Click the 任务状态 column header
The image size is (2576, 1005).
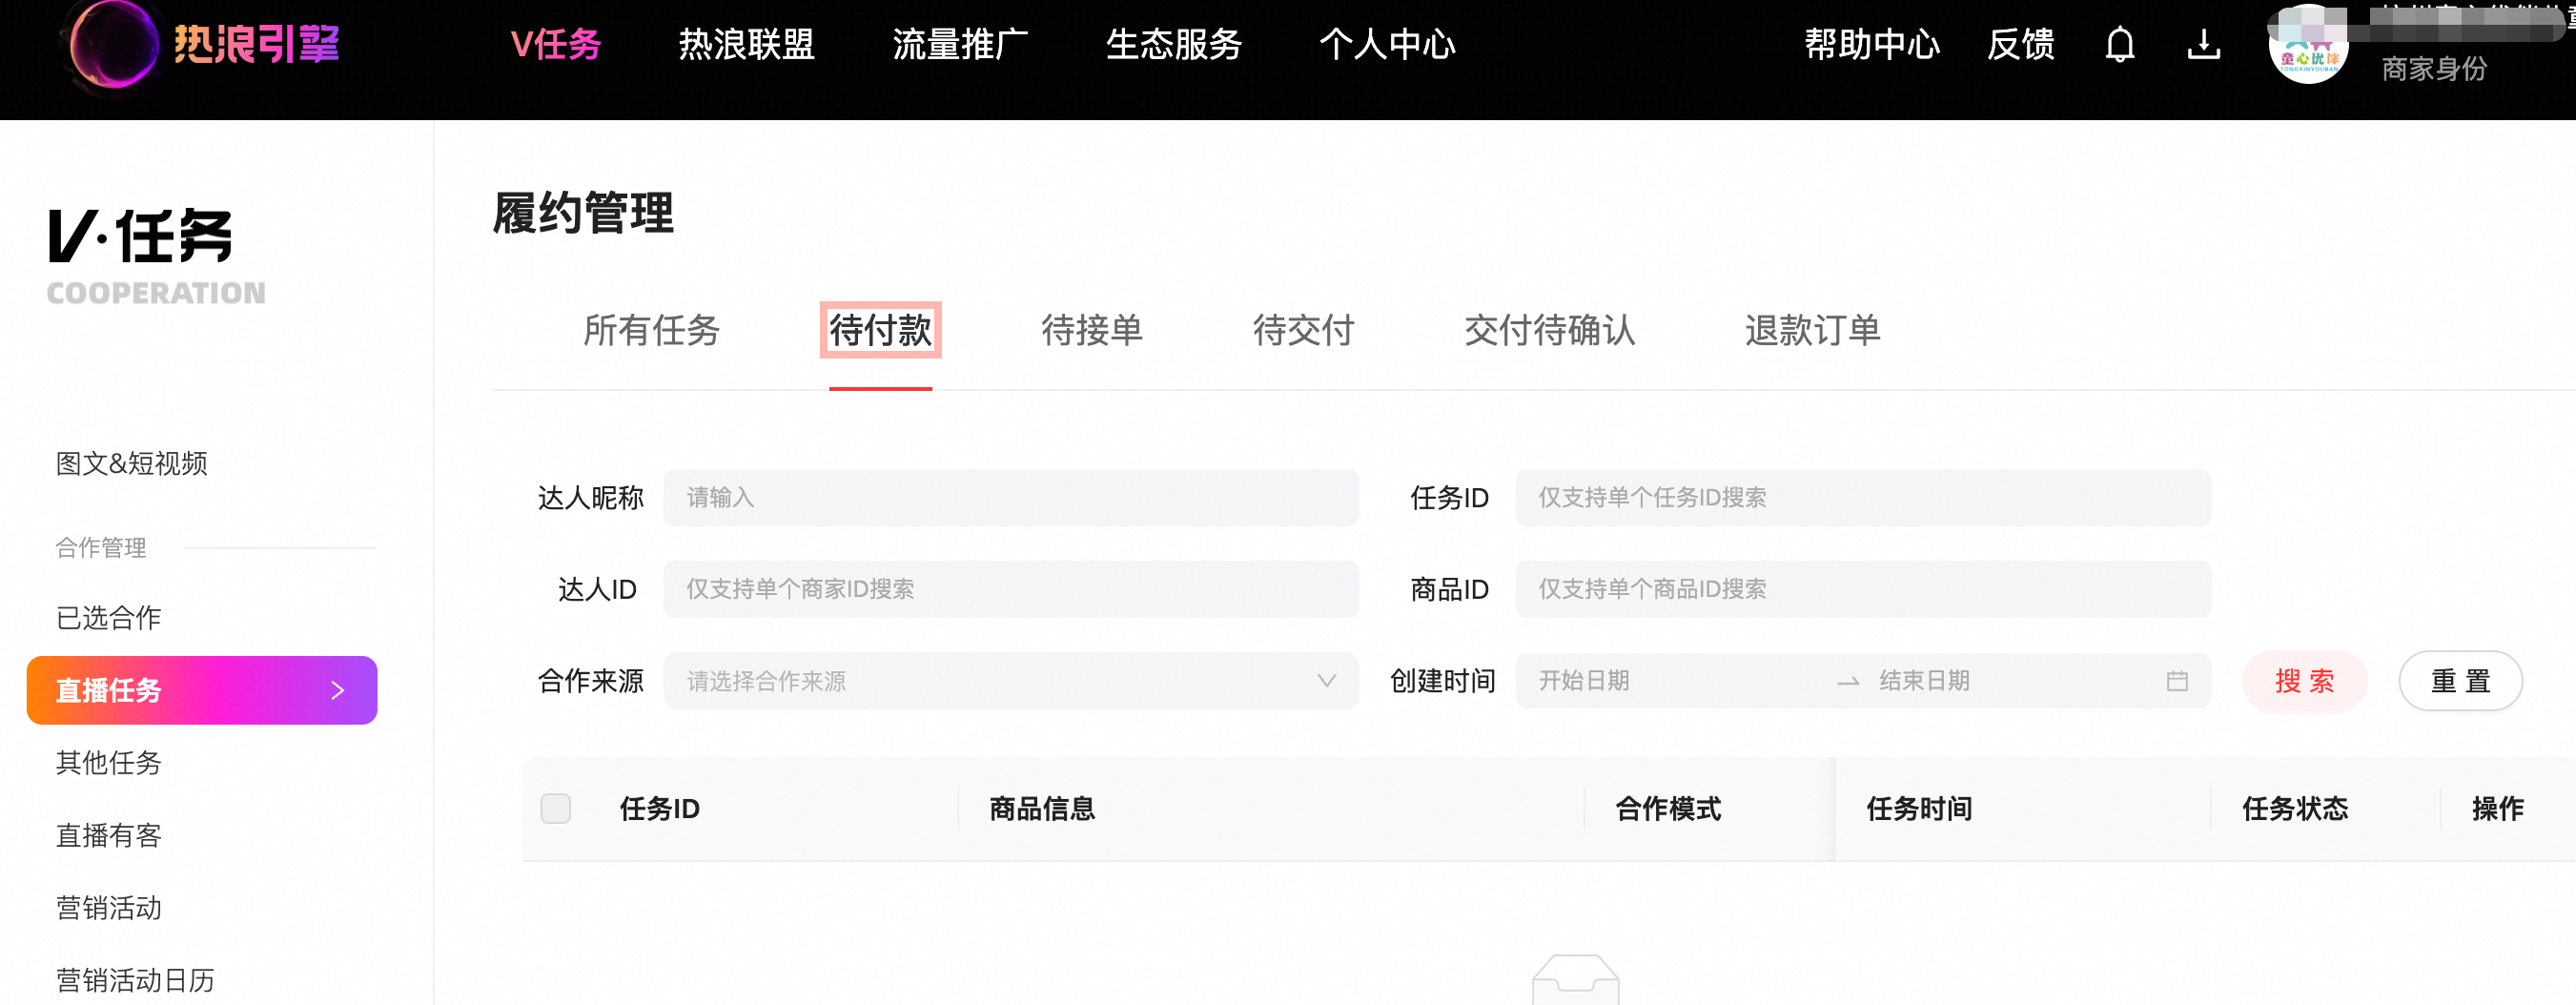pyautogui.click(x=2295, y=808)
